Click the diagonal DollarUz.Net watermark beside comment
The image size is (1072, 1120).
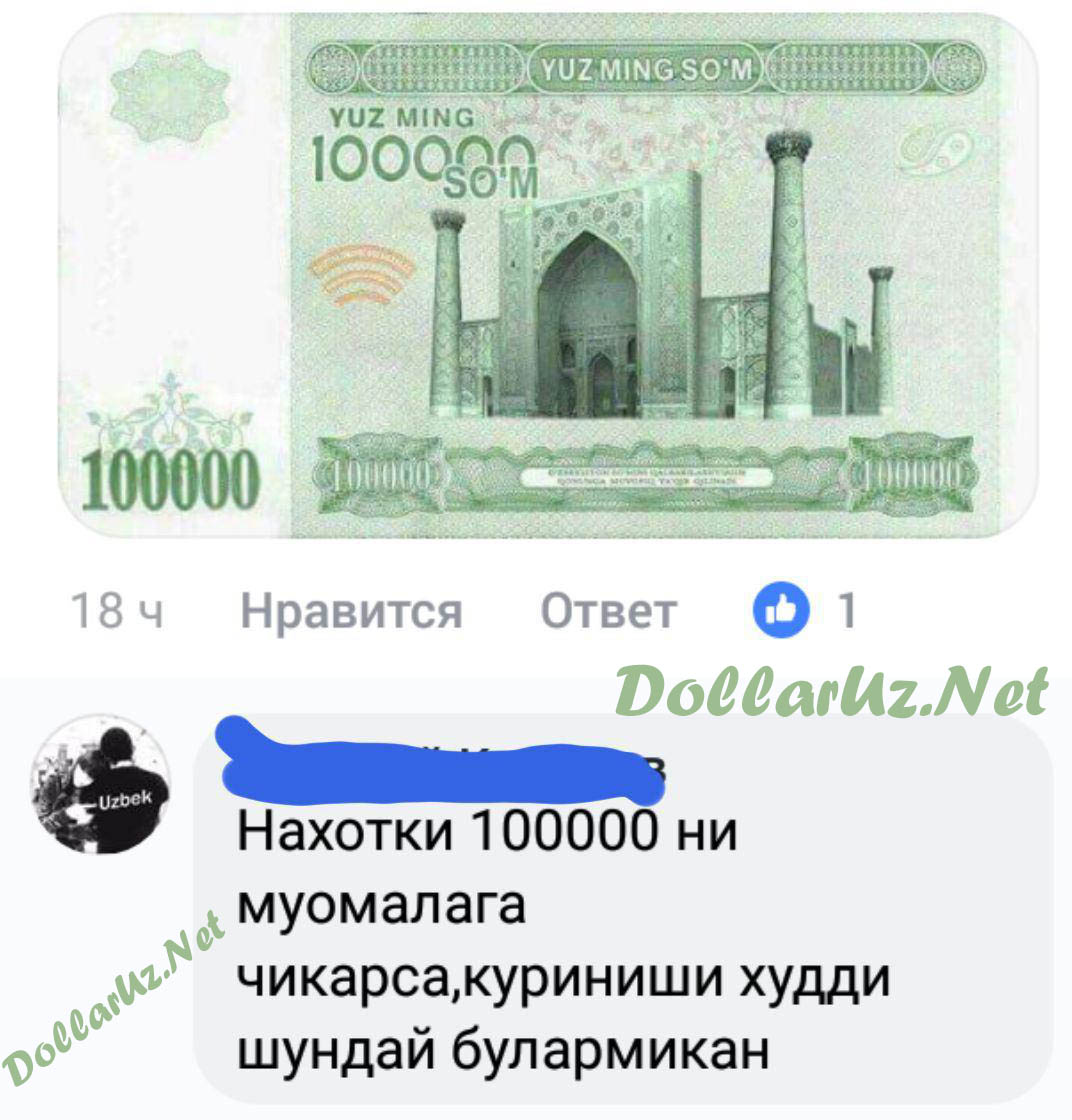click(x=113, y=1000)
